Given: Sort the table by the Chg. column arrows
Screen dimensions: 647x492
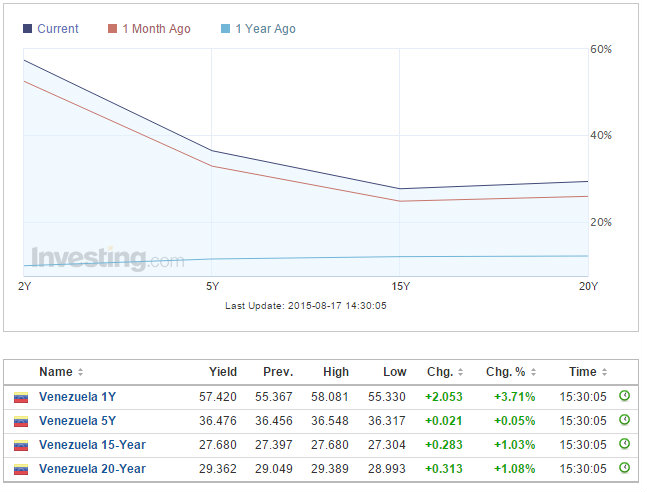Looking at the screenshot, I should coord(460,372).
